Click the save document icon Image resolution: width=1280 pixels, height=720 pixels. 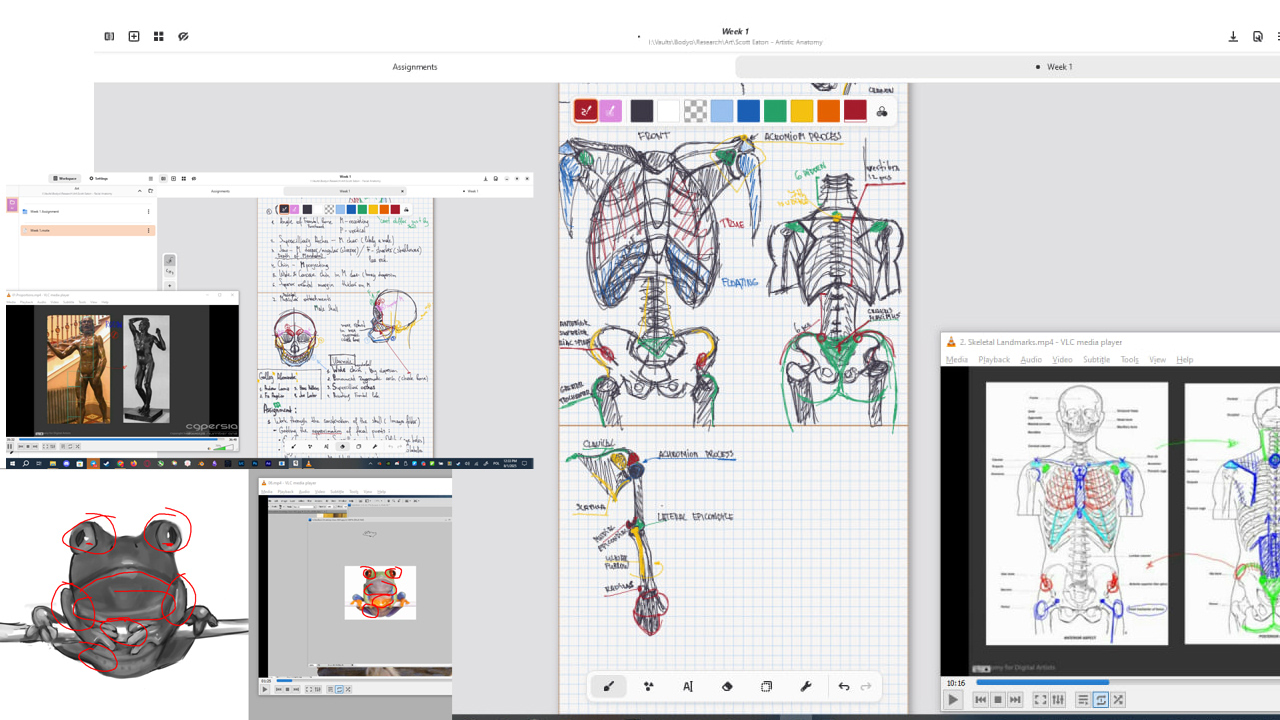pos(1233,36)
